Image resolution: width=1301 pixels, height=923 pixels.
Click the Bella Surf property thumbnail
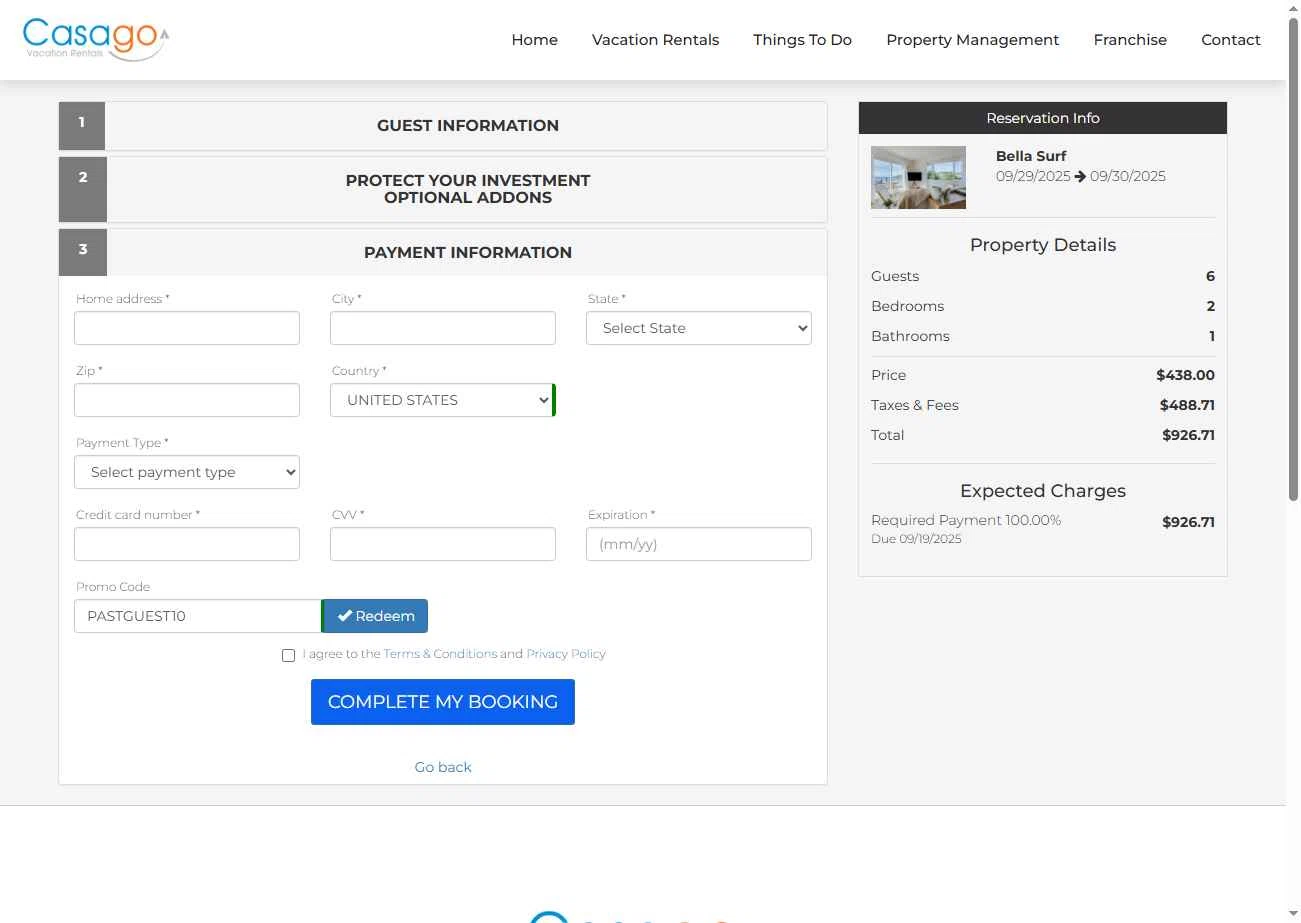[x=918, y=177]
